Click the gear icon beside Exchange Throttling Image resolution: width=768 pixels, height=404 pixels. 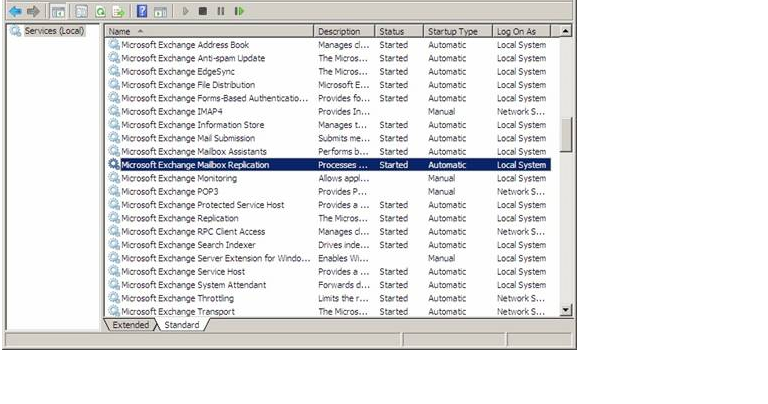point(114,298)
